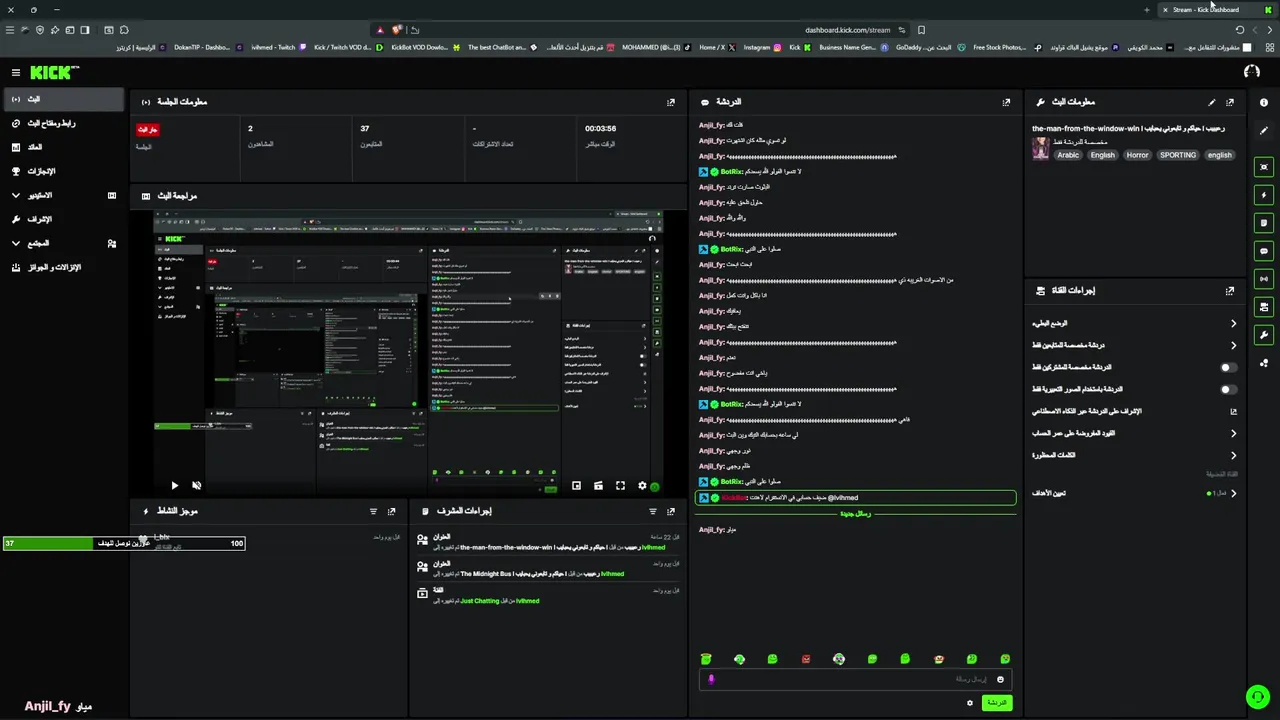Click the purple icon in chat input

pos(711,679)
